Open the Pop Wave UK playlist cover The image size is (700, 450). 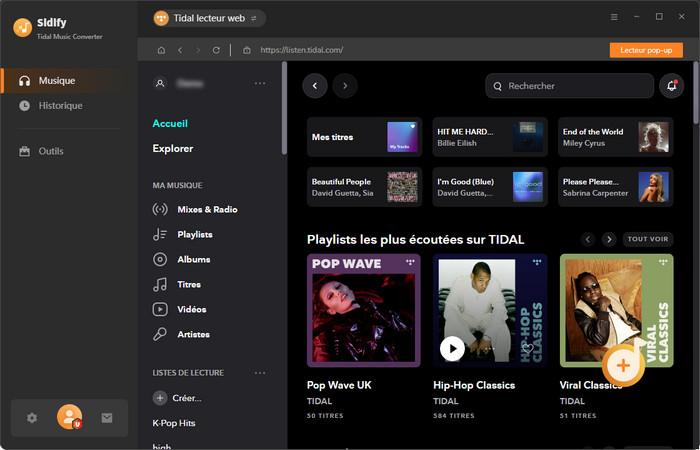point(363,310)
